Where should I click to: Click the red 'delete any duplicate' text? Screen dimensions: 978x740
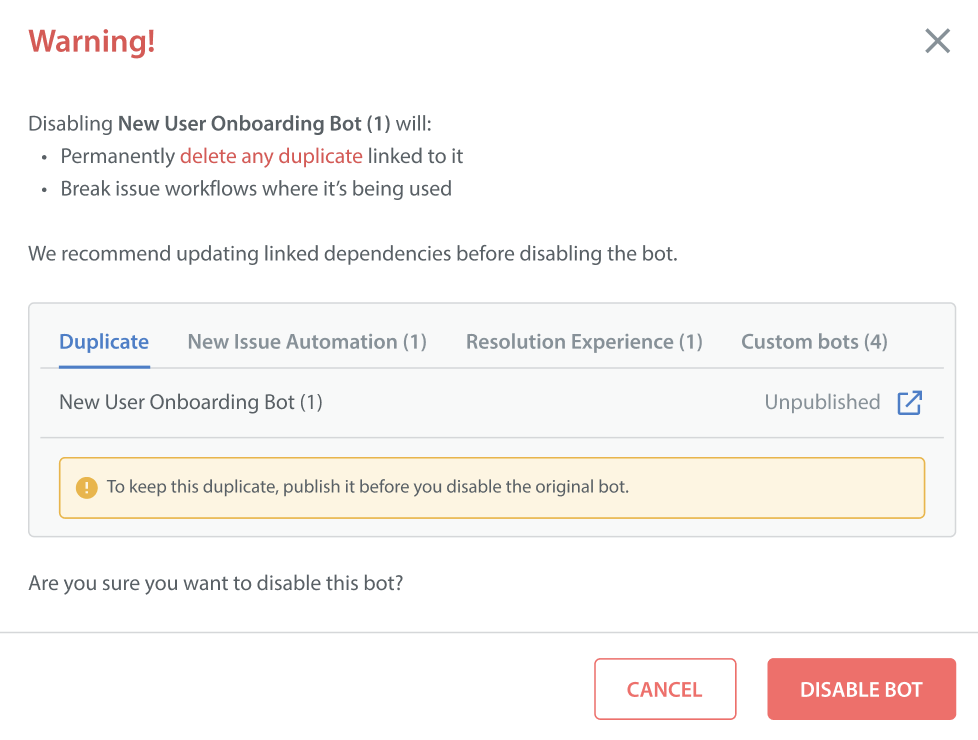[x=271, y=156]
